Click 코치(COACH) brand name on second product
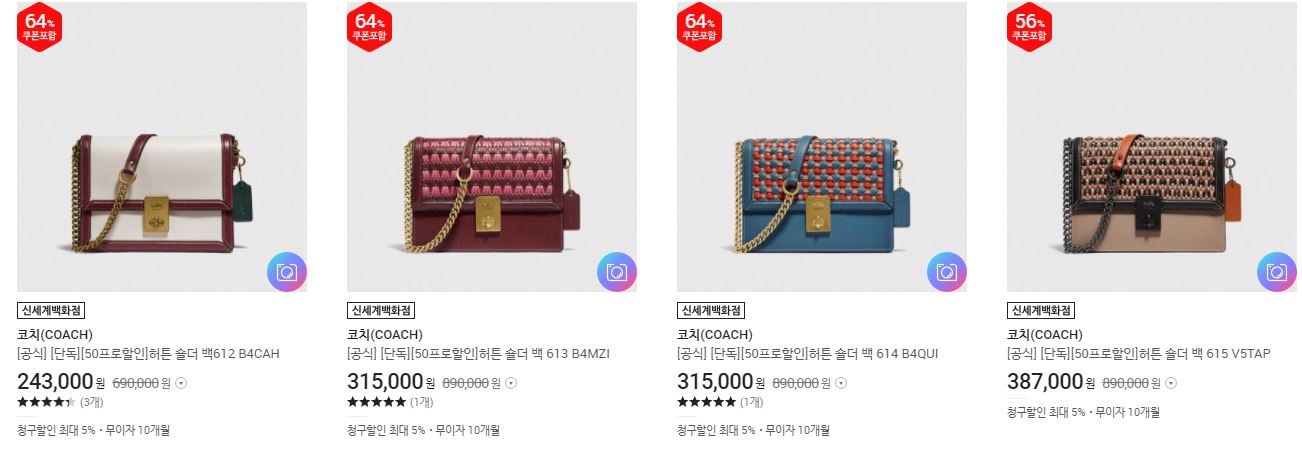Viewport: 1302px width, 464px height. tap(385, 334)
